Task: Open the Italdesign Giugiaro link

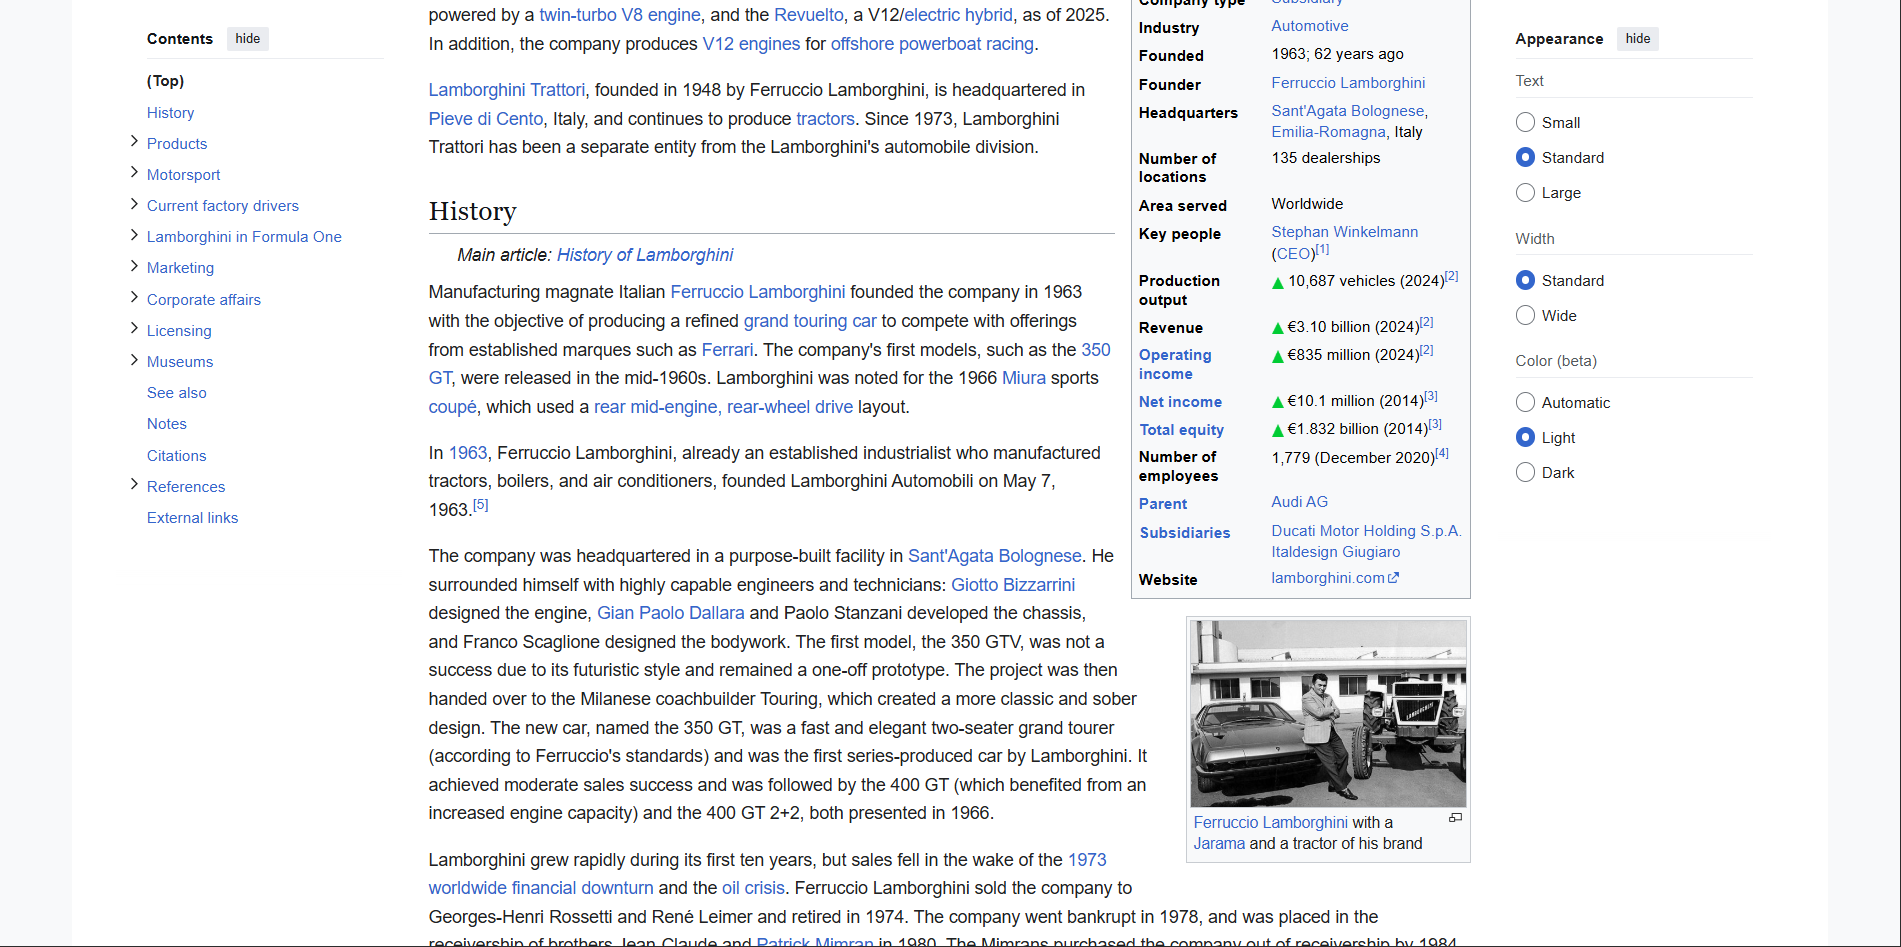Action: (x=1336, y=552)
